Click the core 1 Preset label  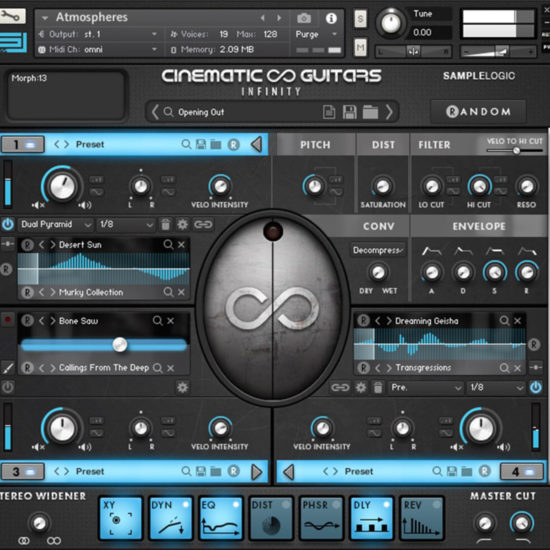(x=90, y=144)
